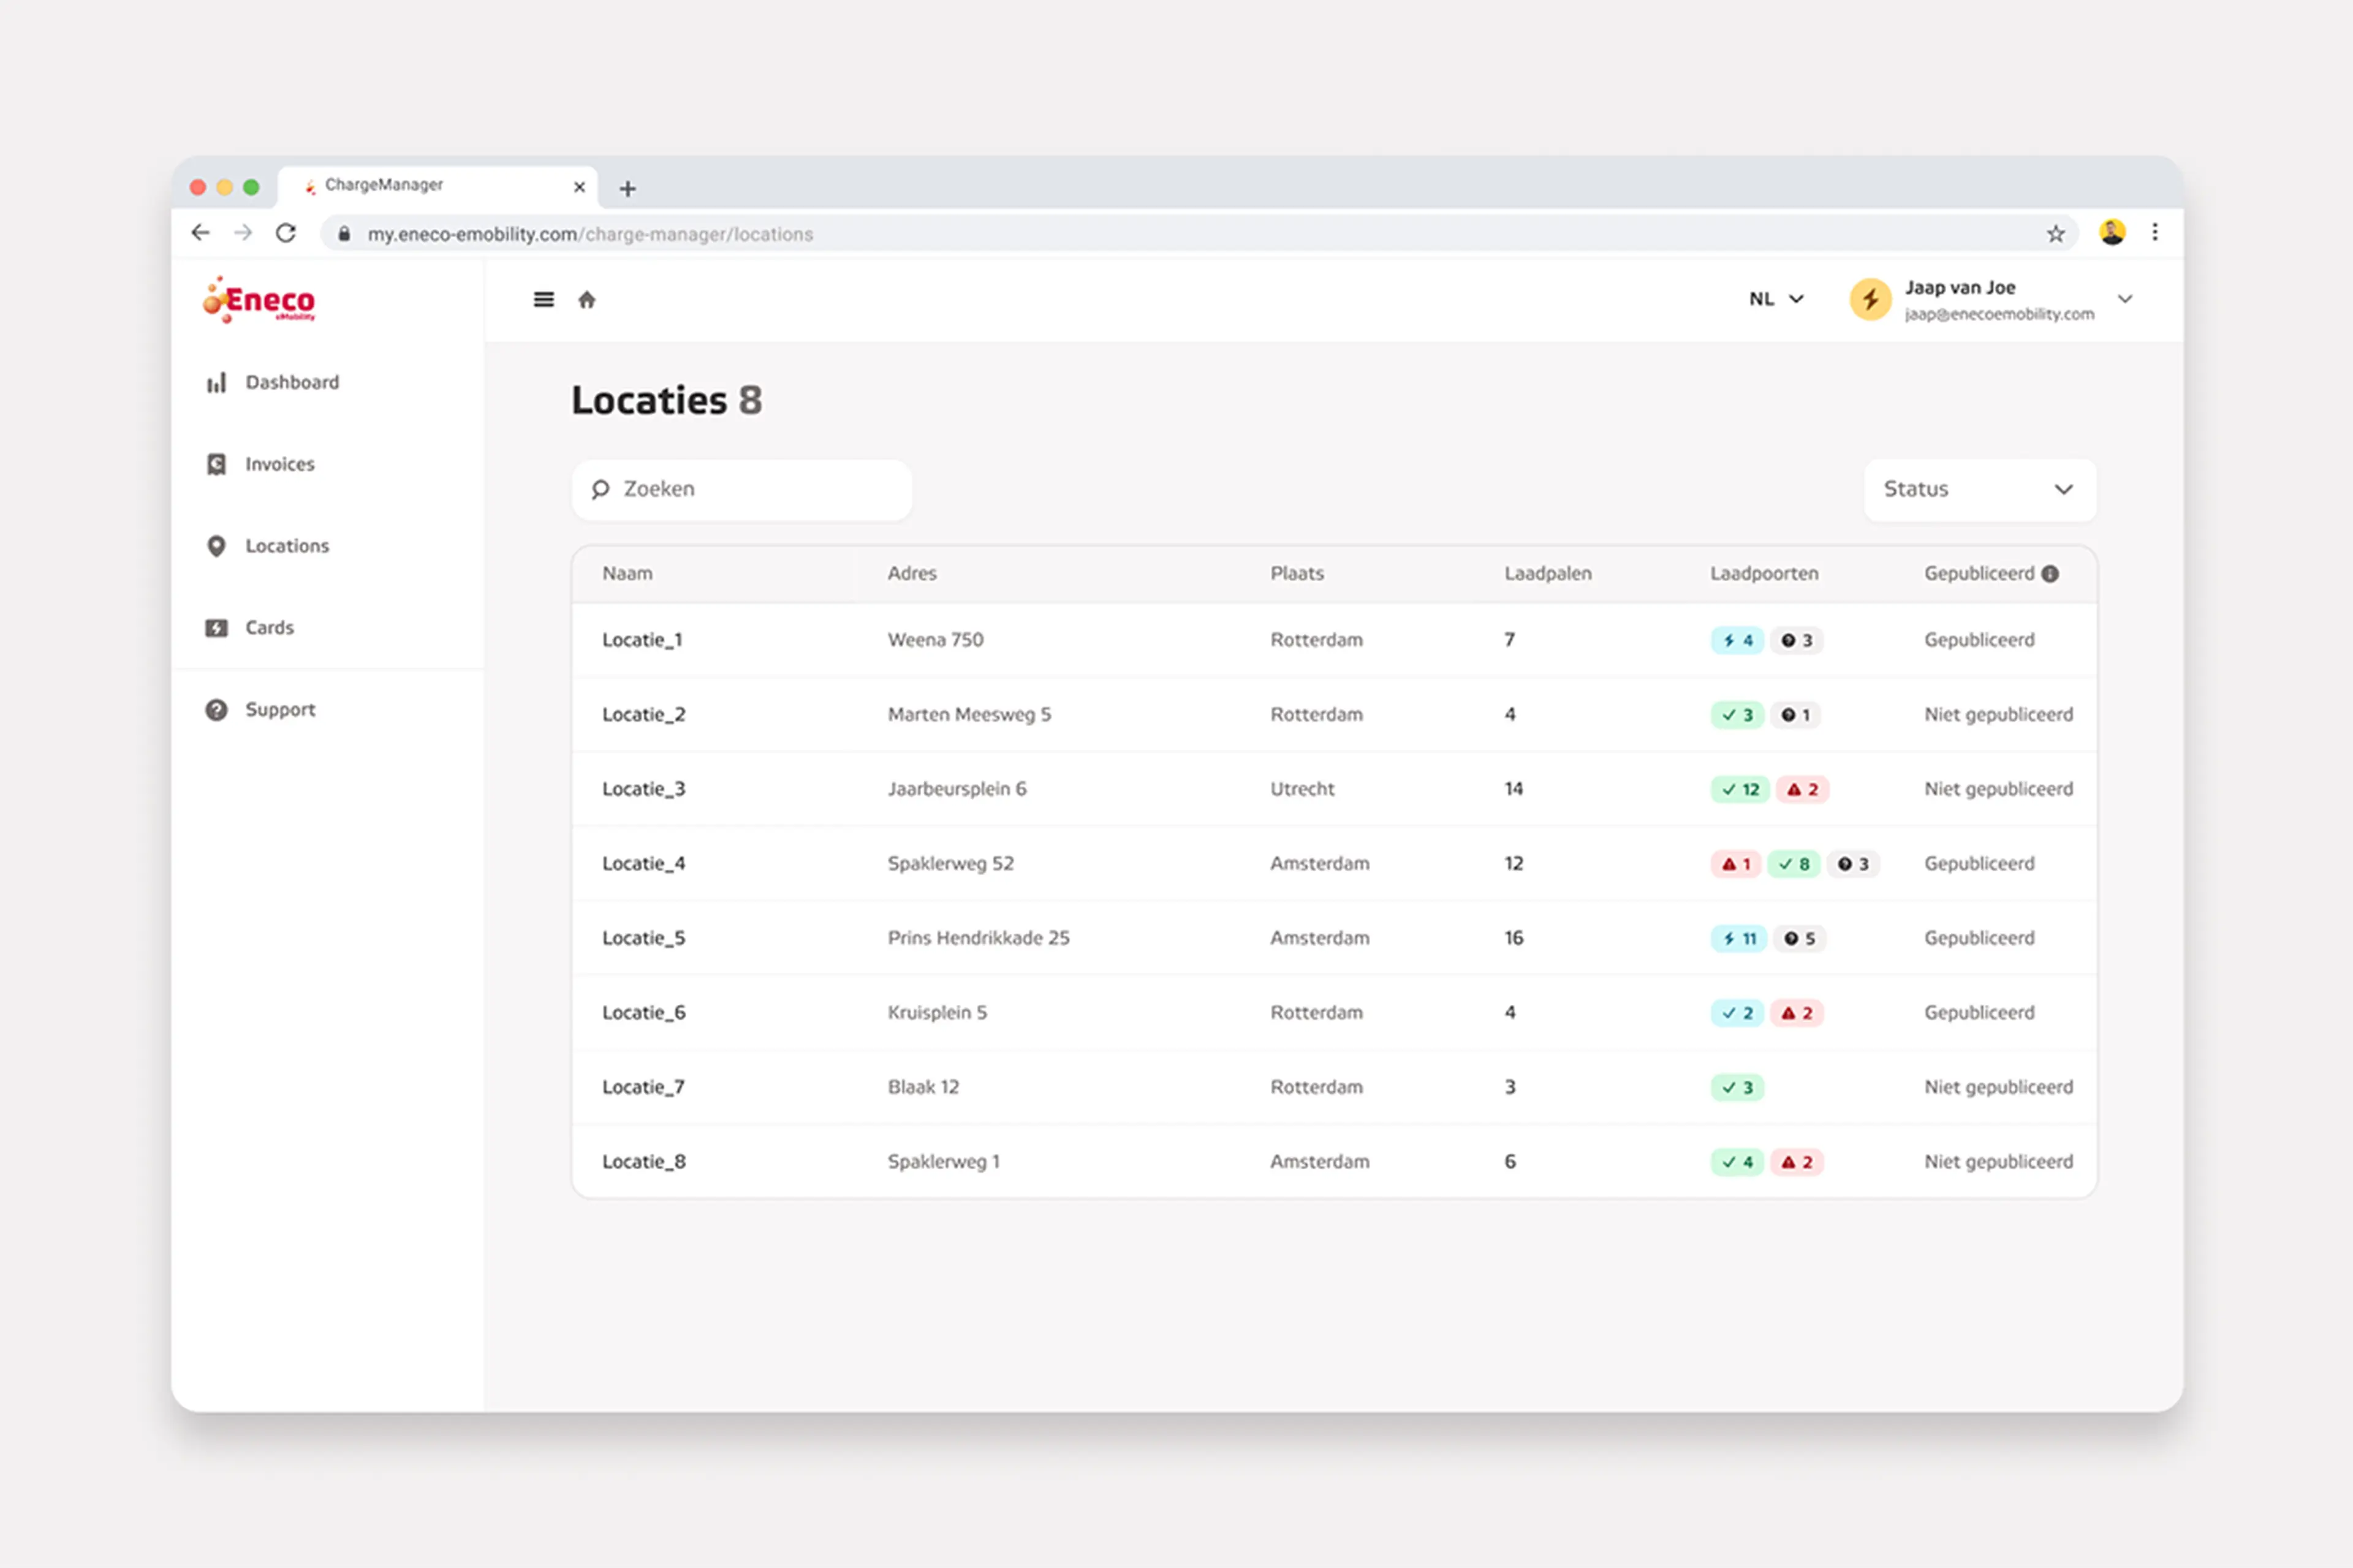This screenshot has height=1568, width=2353.
Task: Expand the Jaap van Joe account menu
Action: 2125,299
